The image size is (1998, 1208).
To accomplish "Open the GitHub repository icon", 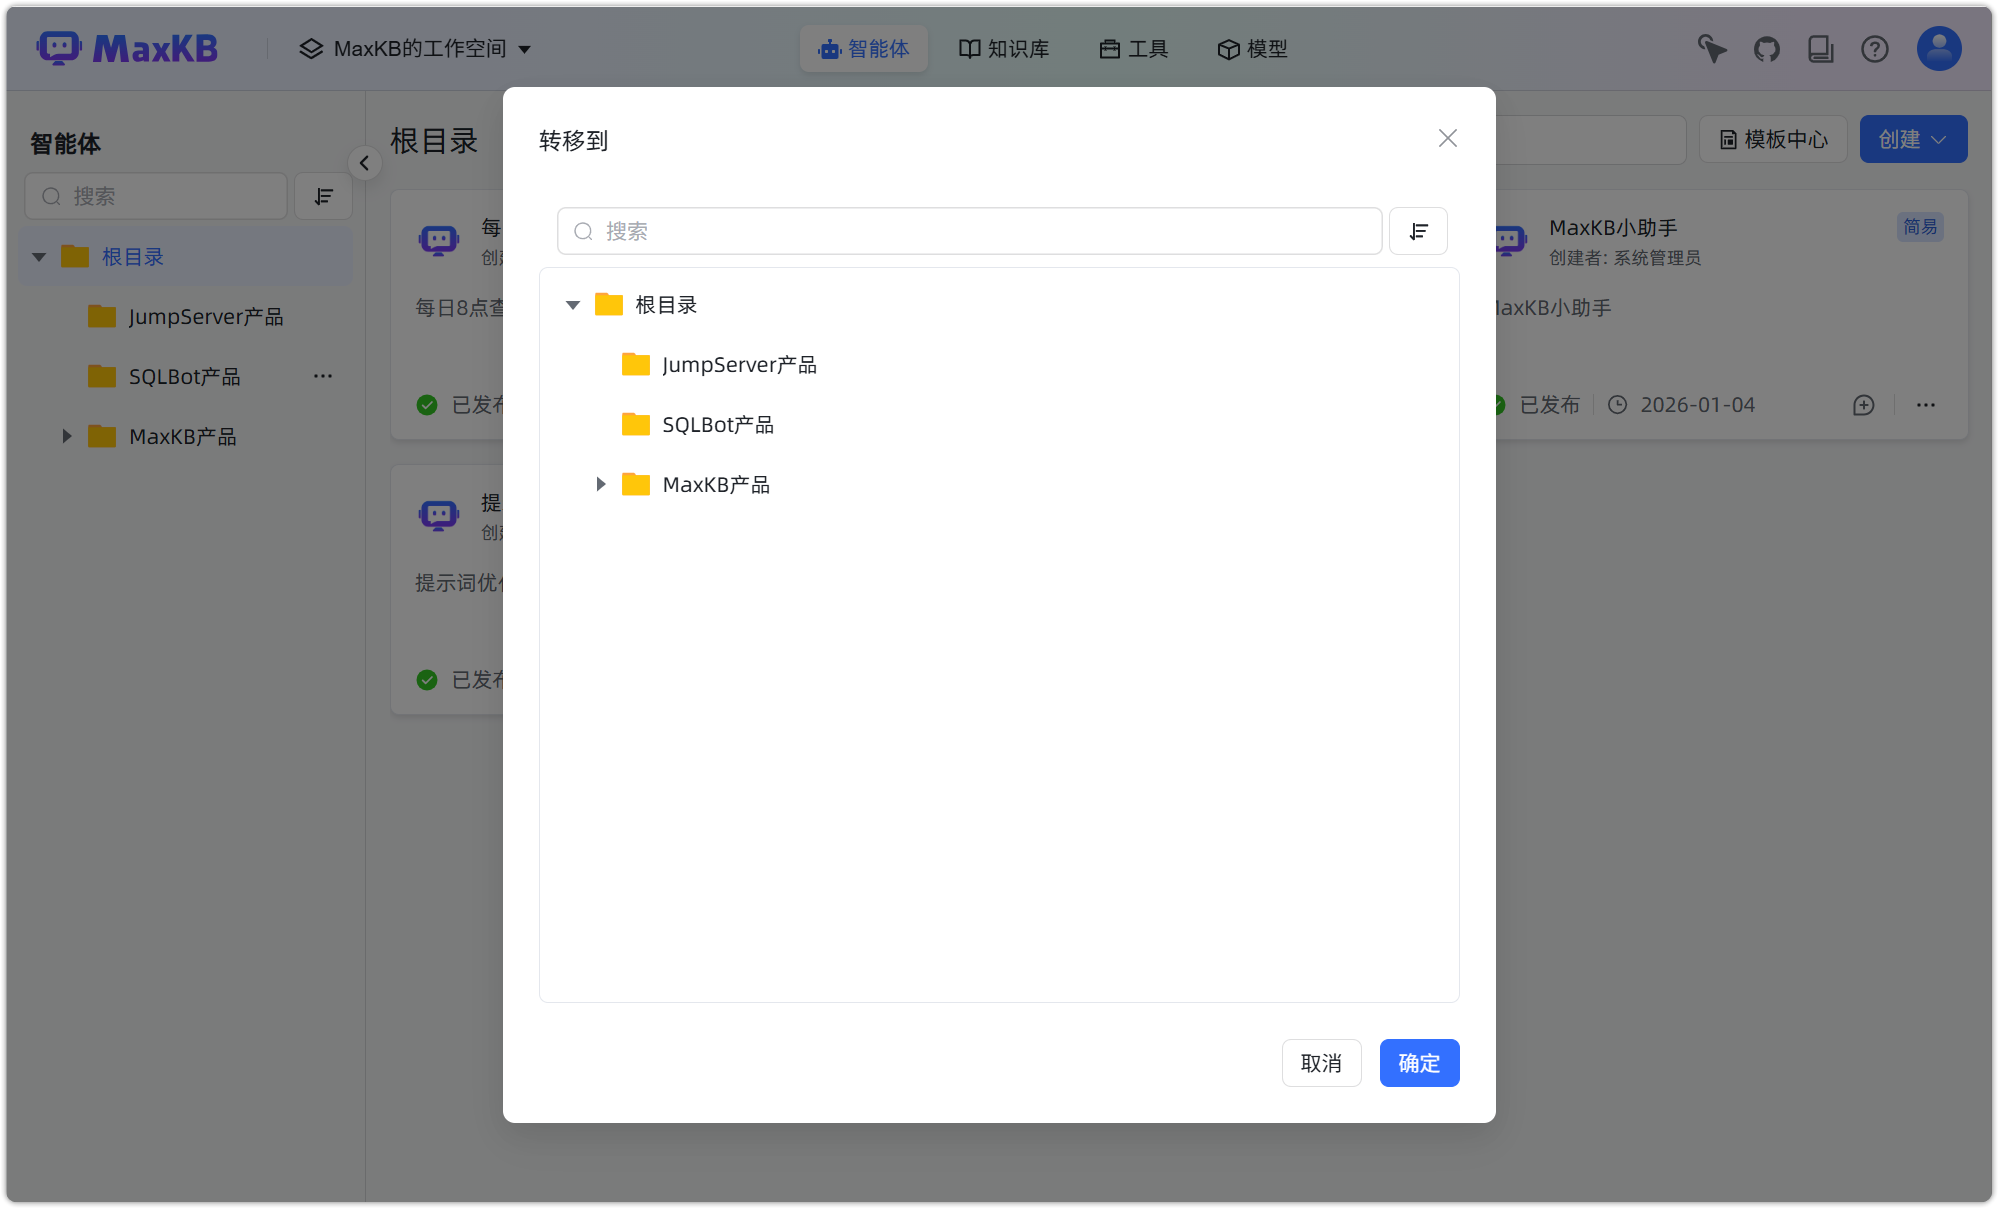I will (1766, 48).
